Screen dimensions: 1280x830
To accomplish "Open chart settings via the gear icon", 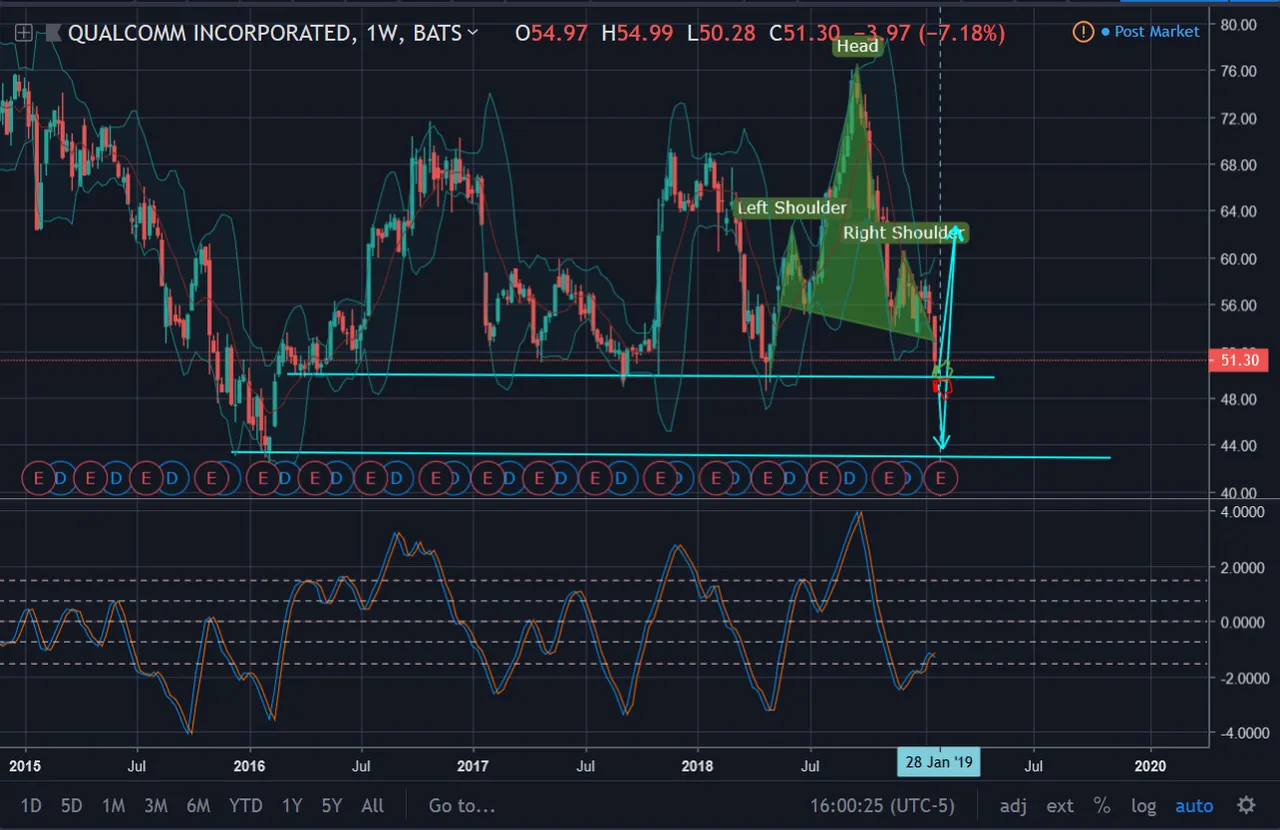I will click(1246, 805).
